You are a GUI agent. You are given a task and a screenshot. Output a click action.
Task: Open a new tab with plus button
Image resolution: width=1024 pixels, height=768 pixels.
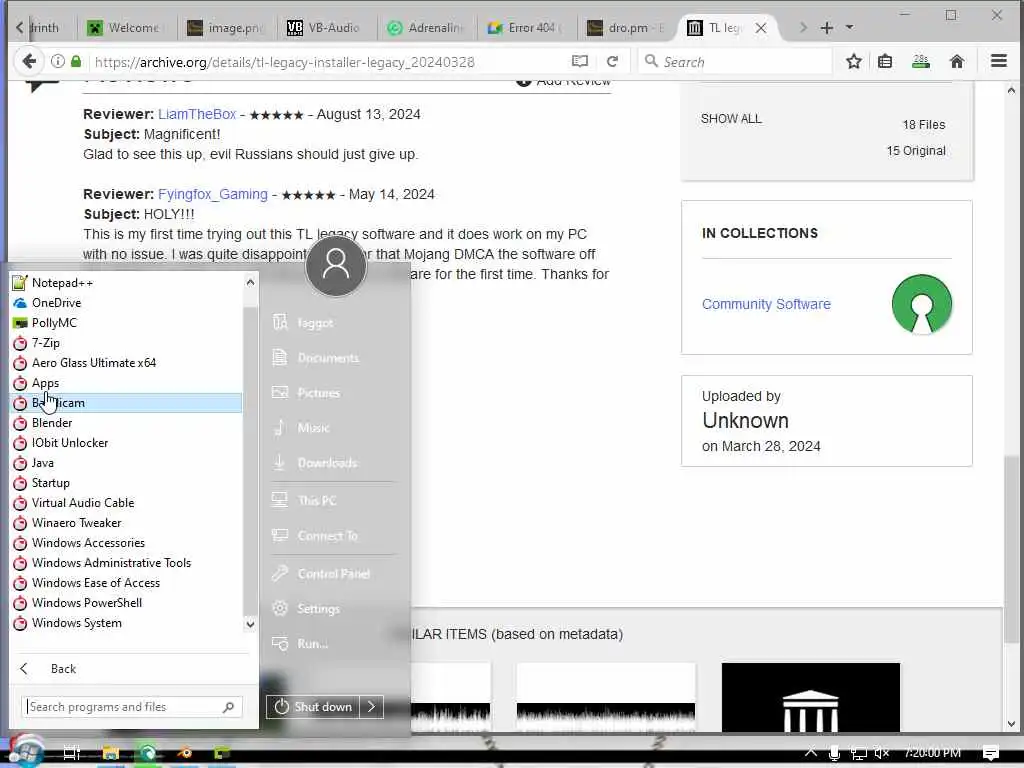pyautogui.click(x=827, y=27)
